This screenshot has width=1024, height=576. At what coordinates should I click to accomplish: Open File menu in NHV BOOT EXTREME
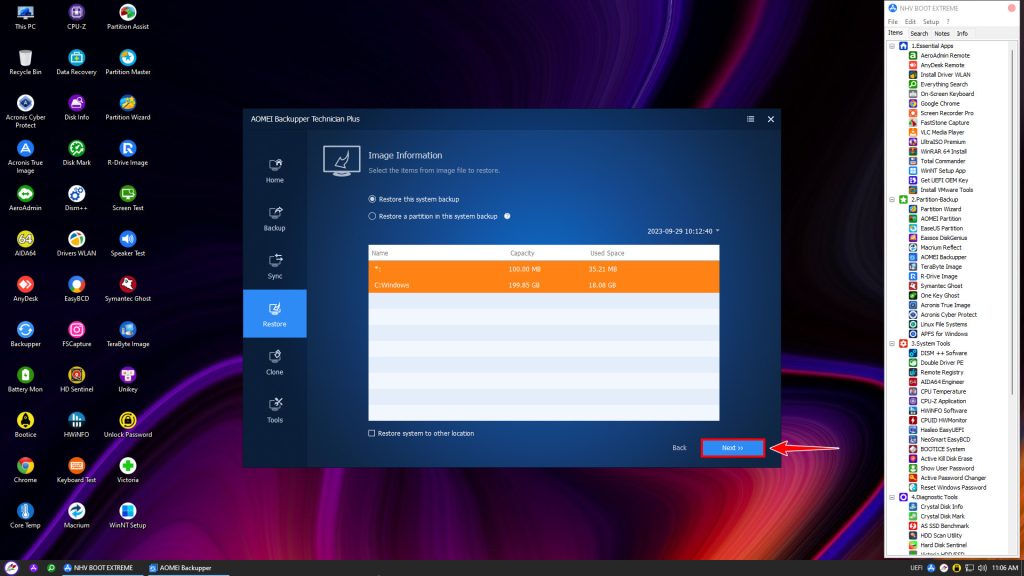click(893, 22)
